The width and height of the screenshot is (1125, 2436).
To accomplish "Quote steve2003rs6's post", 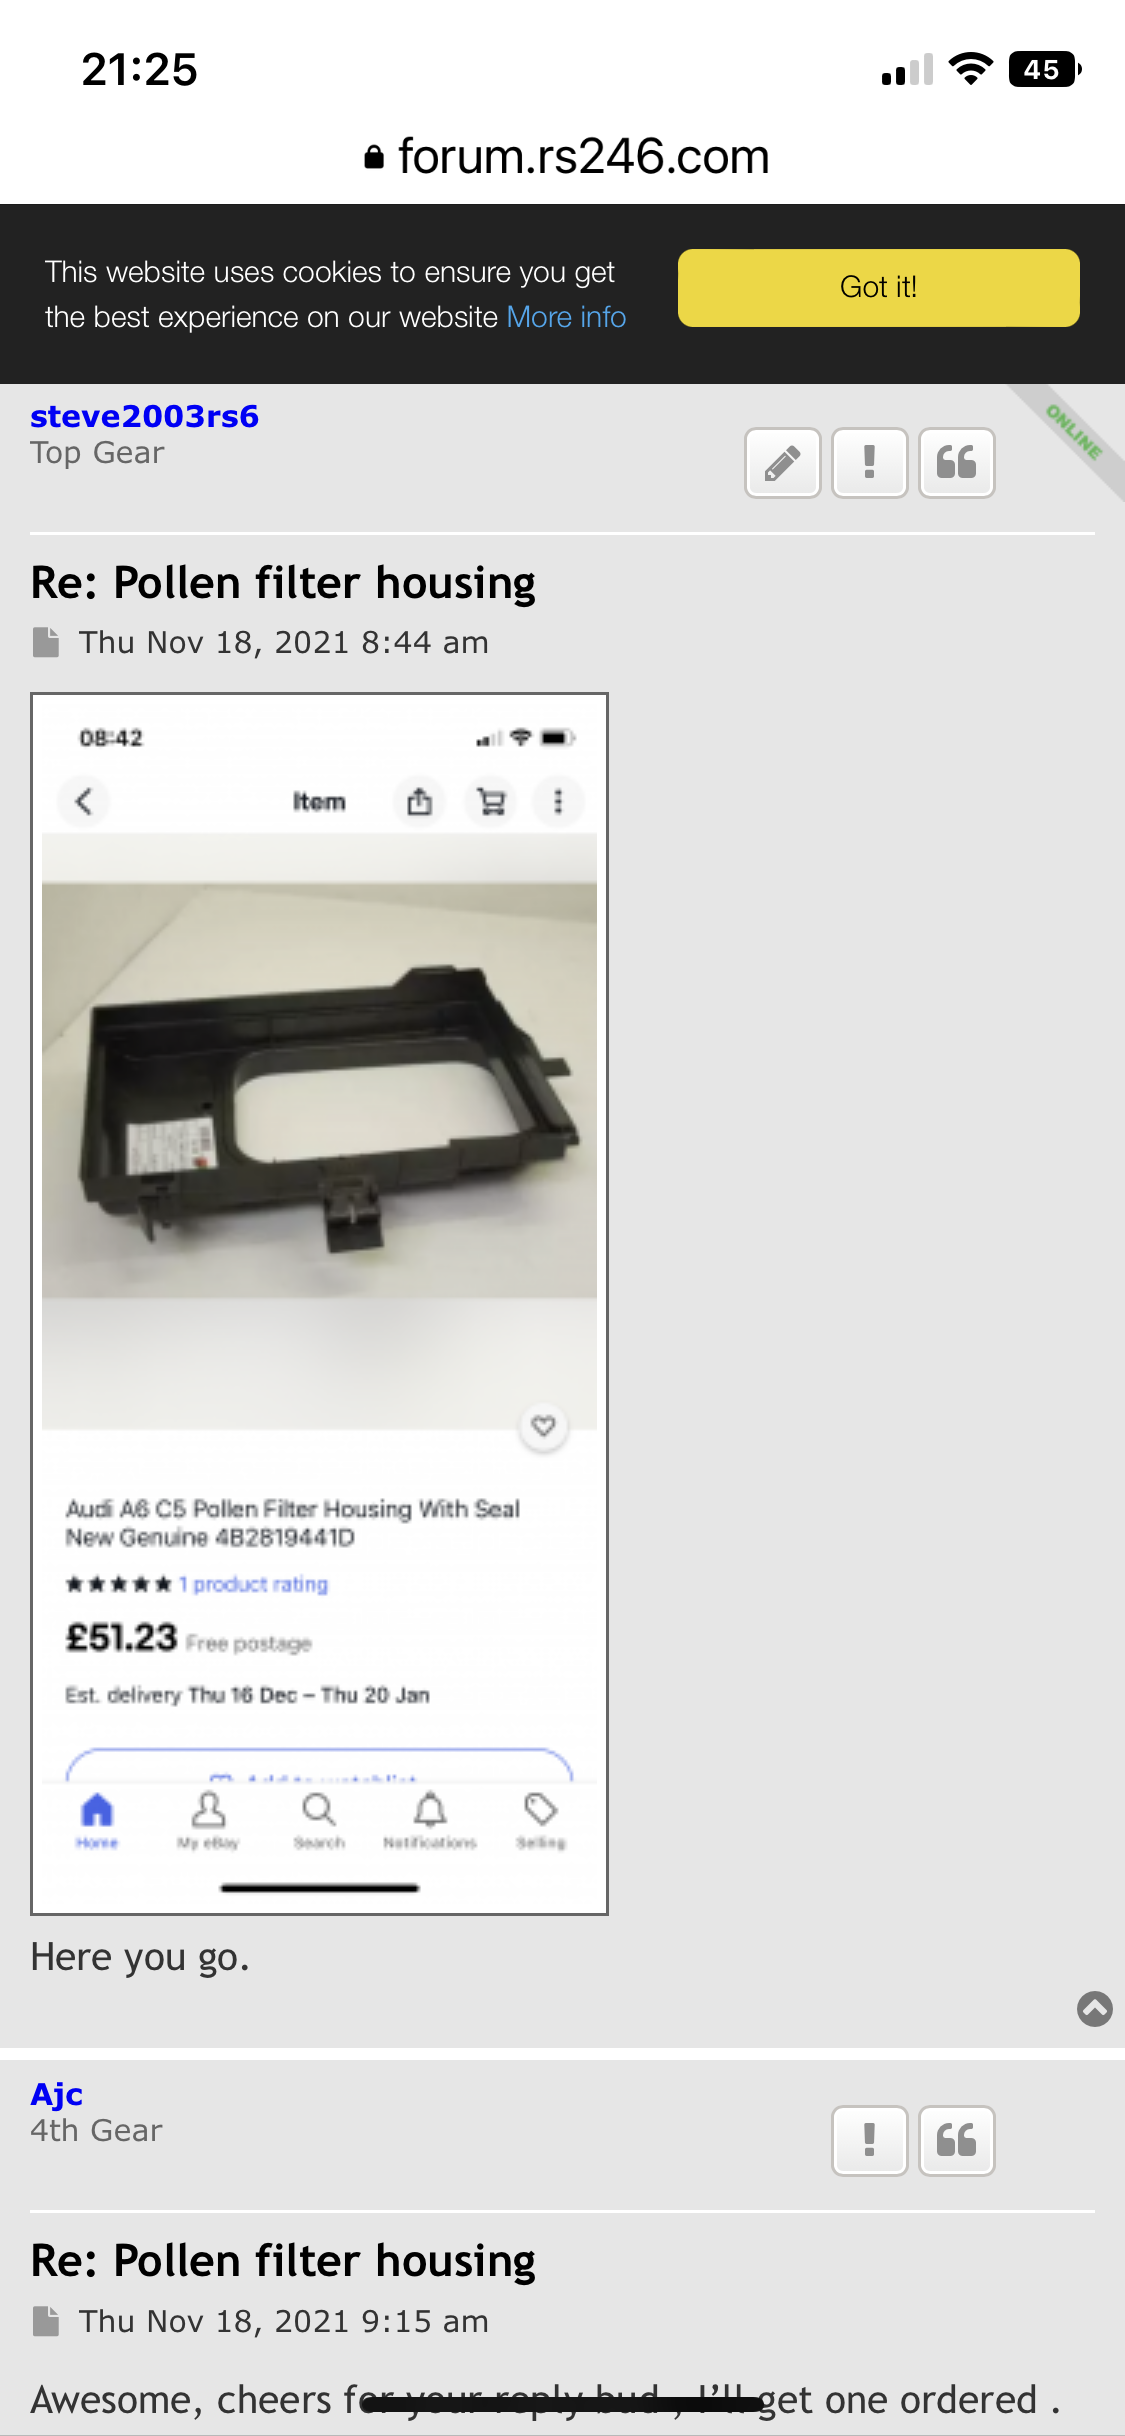I will pyautogui.click(x=956, y=463).
